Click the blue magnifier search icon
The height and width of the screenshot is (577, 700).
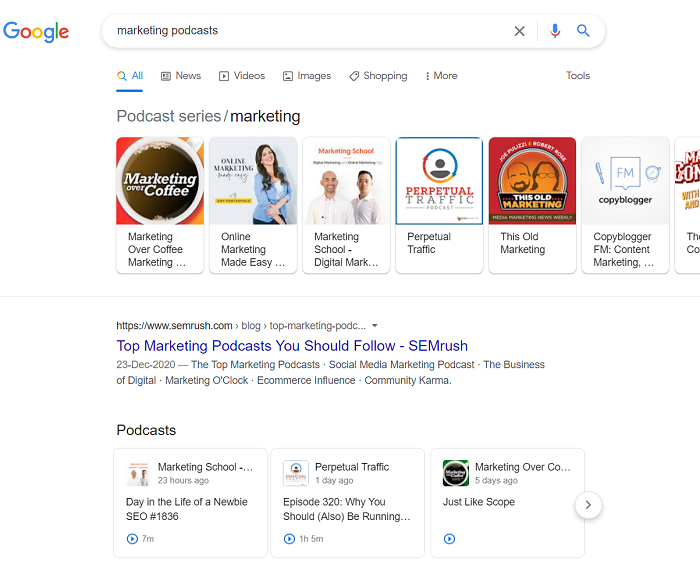[x=583, y=31]
